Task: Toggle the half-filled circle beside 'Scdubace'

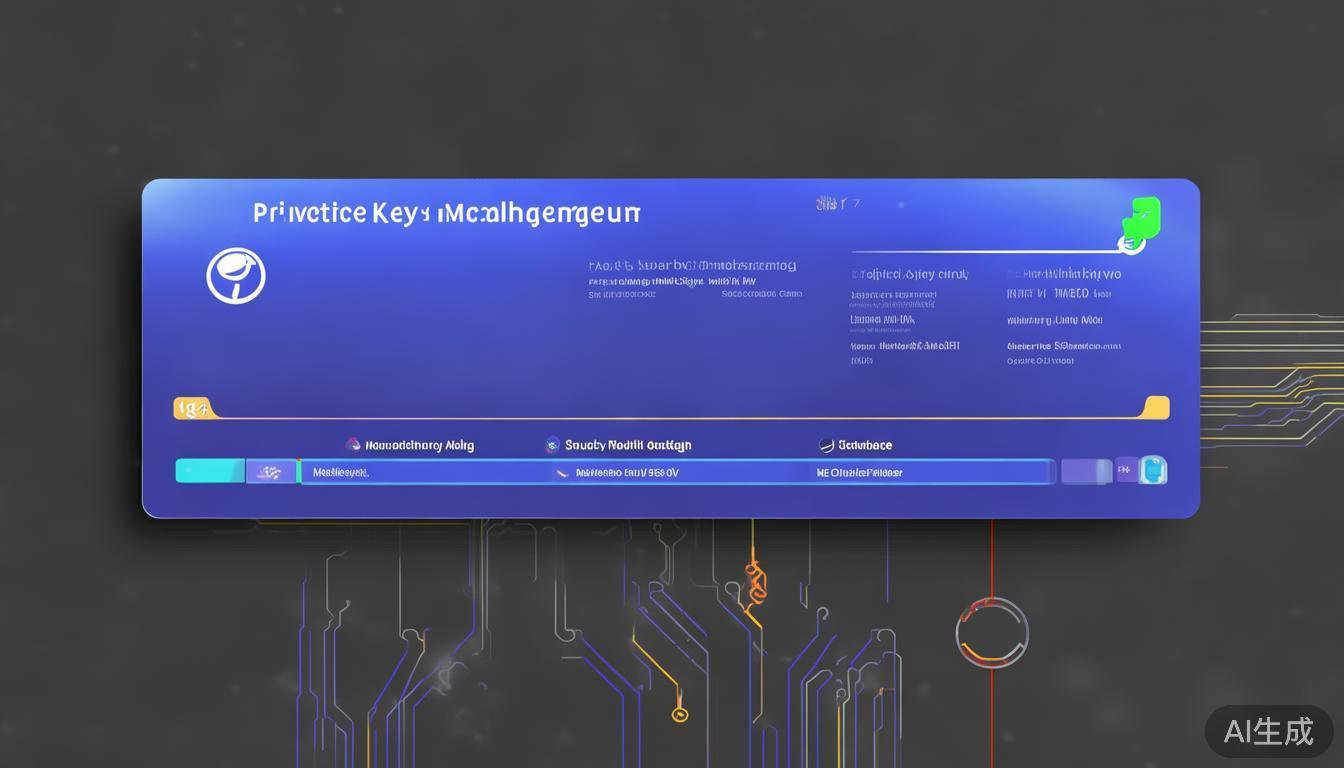Action: pos(826,445)
